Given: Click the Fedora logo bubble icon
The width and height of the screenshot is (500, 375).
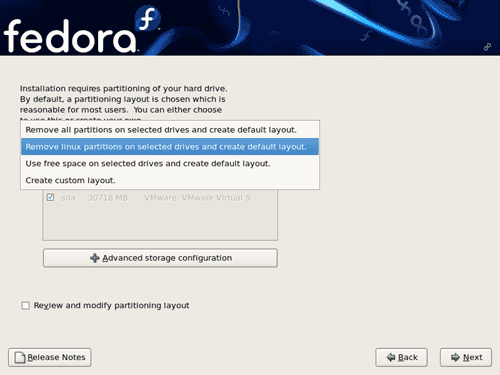Looking at the screenshot, I should [x=148, y=18].
